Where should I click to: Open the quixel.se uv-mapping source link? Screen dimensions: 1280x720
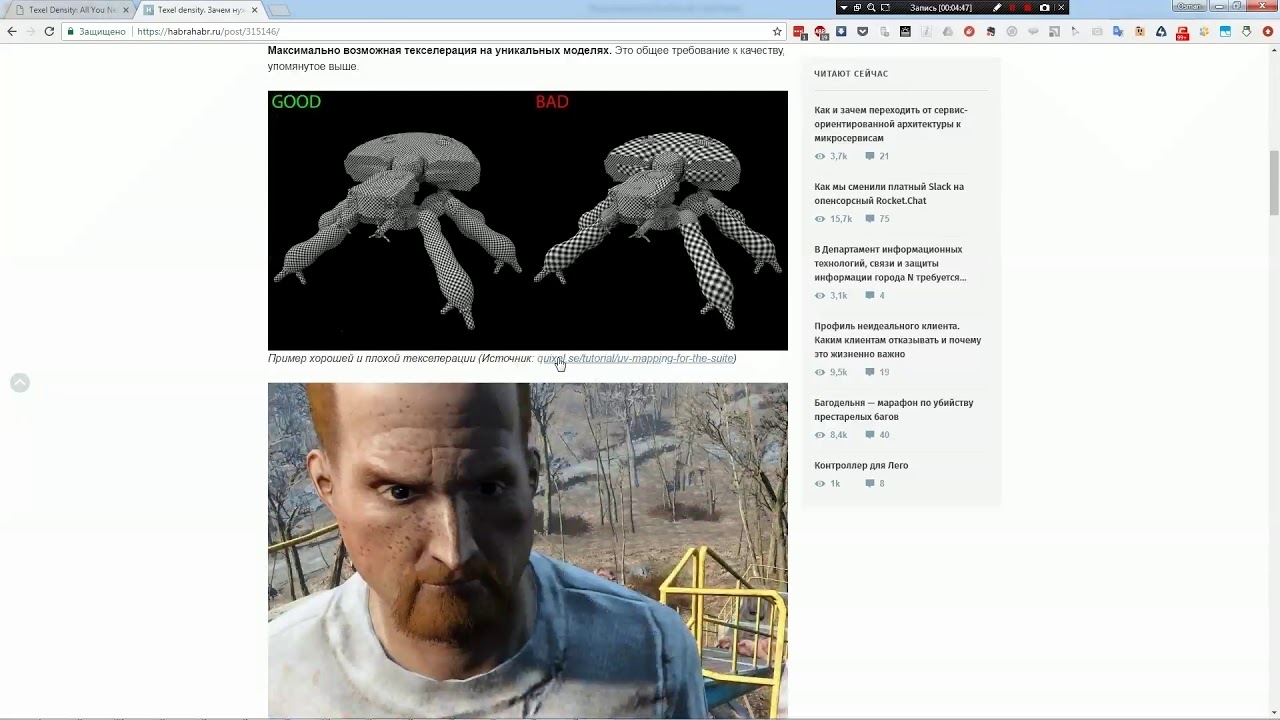point(635,358)
